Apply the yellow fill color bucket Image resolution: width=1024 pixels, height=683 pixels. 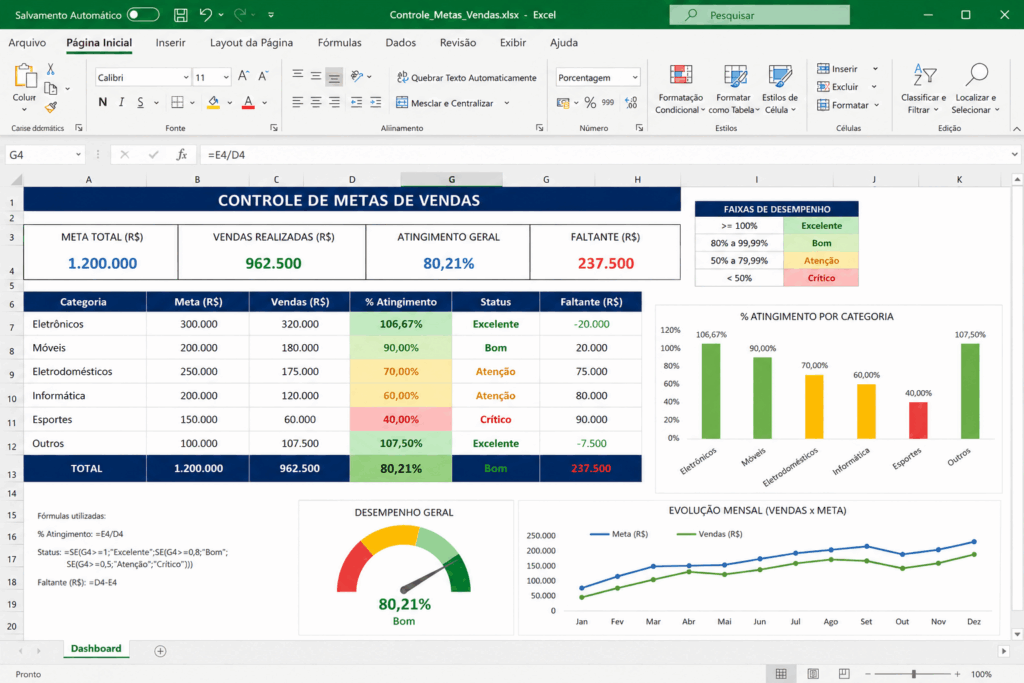pyautogui.click(x=213, y=102)
